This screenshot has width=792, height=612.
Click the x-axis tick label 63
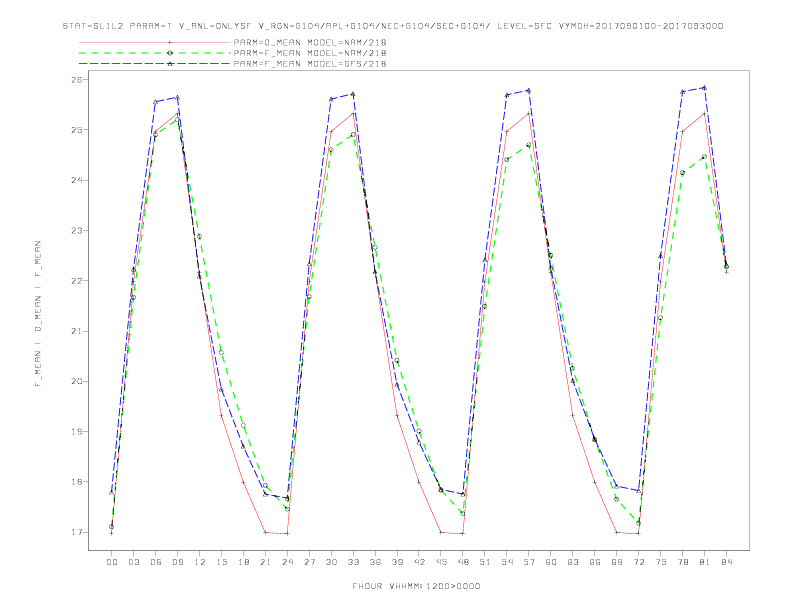click(573, 562)
